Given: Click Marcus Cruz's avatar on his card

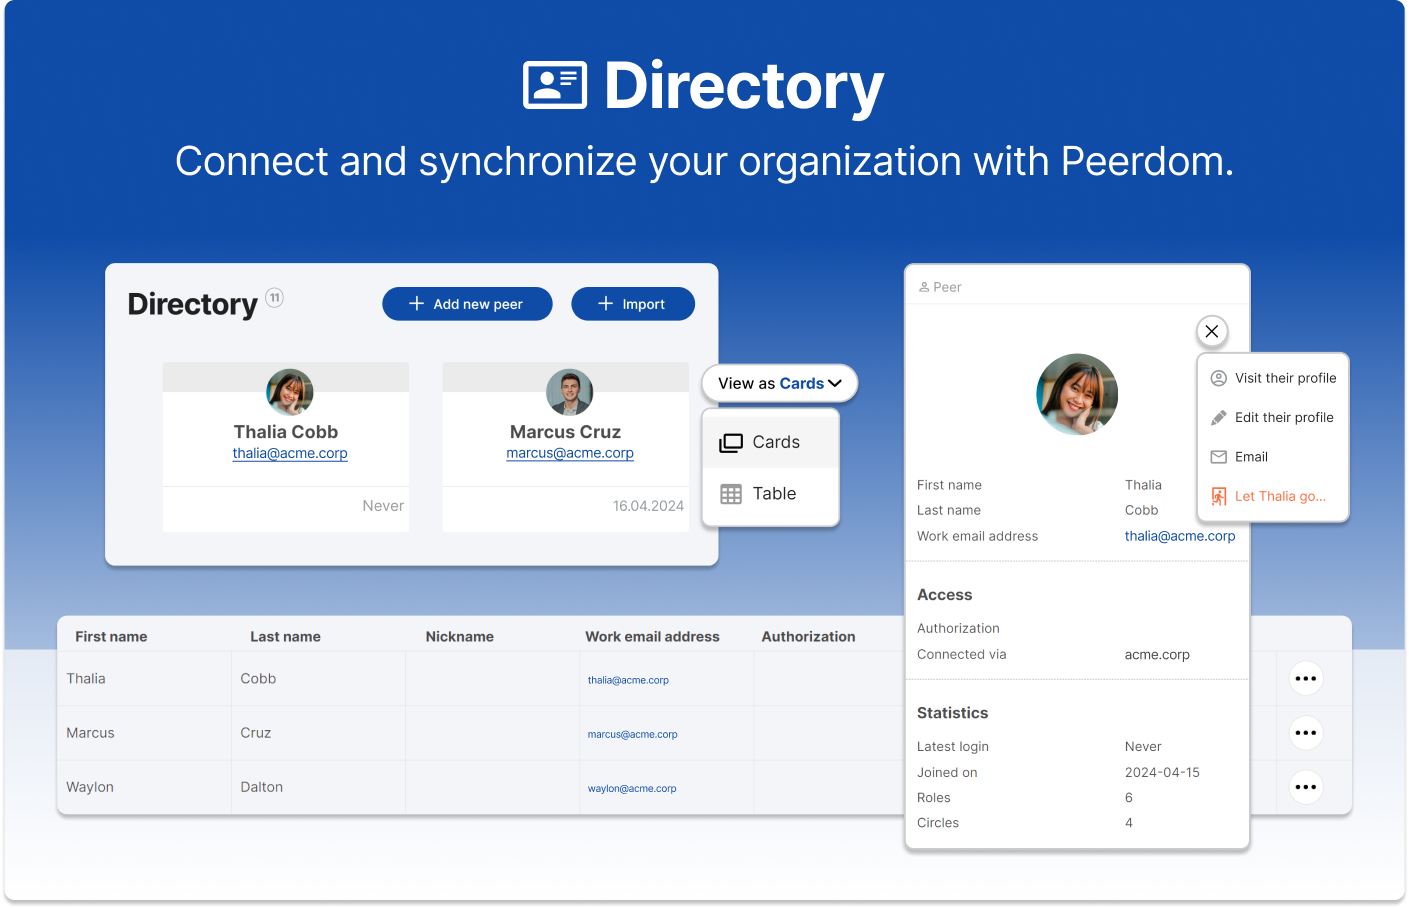Looking at the screenshot, I should (569, 392).
